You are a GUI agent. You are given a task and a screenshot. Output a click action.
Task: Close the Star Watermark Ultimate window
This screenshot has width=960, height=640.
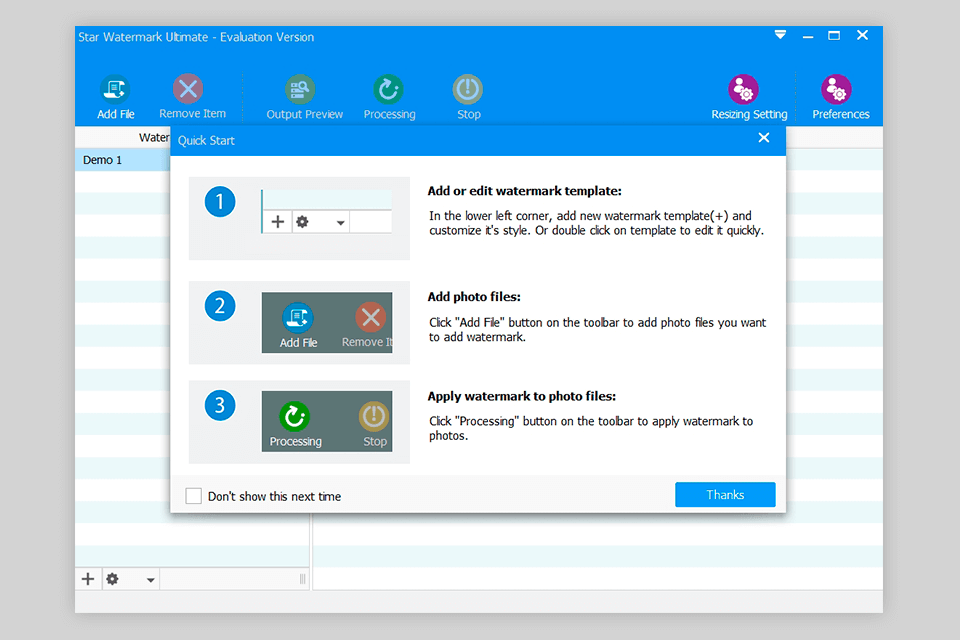pyautogui.click(x=862, y=35)
